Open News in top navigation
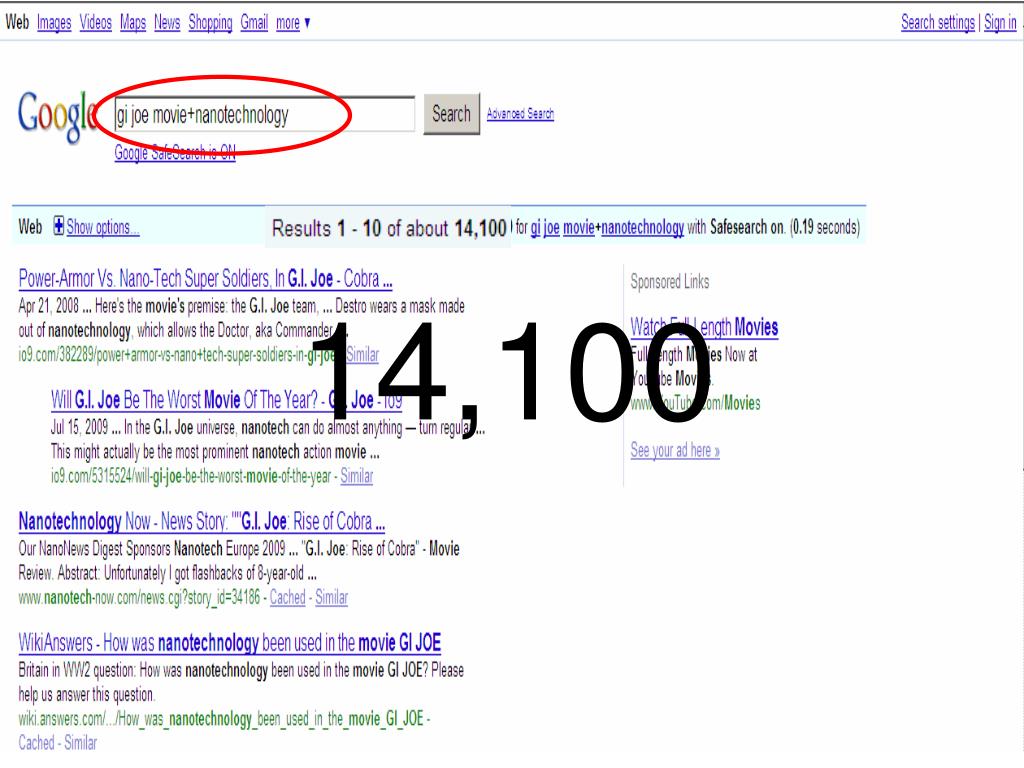Viewport: 1024px width, 768px height. [x=167, y=22]
